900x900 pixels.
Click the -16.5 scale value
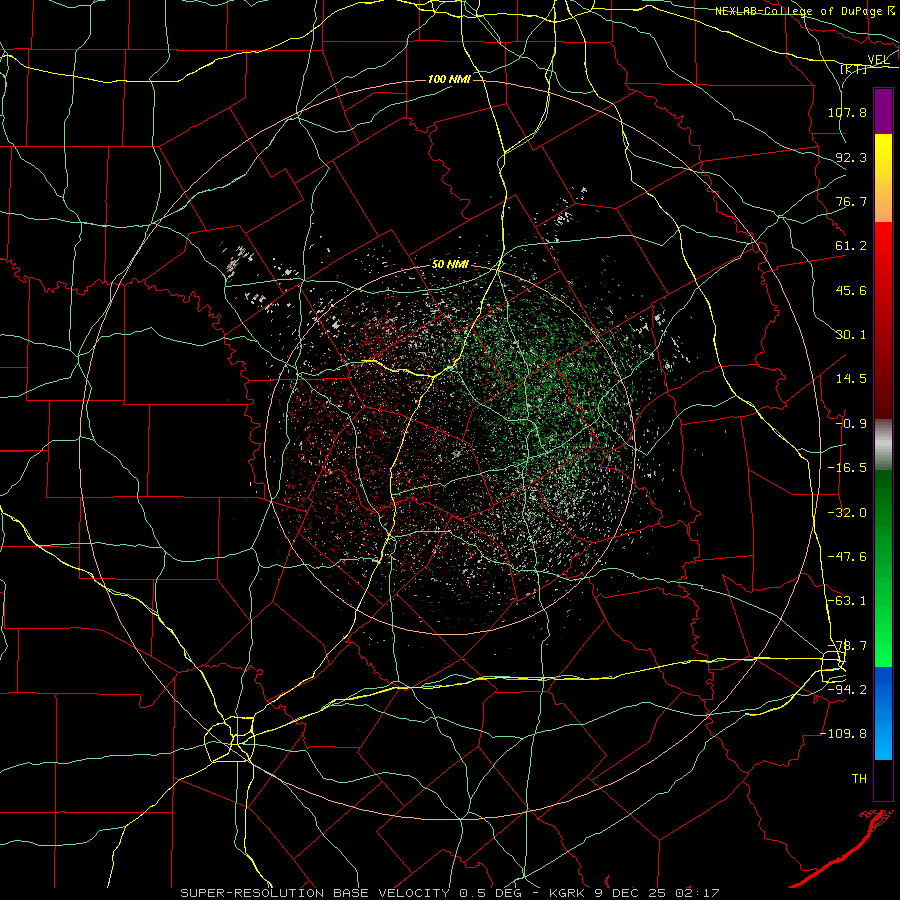click(847, 468)
